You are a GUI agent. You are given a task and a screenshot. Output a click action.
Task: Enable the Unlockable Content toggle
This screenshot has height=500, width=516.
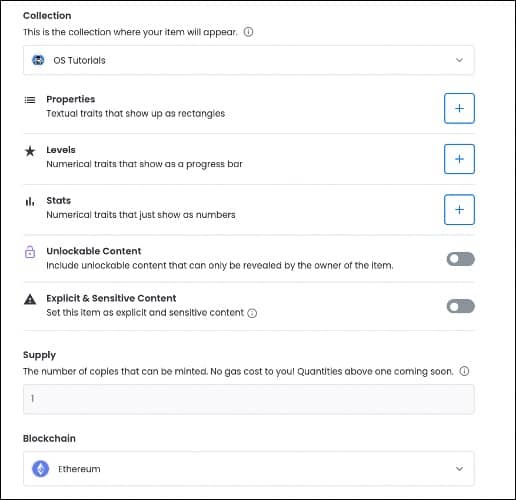coord(460,259)
